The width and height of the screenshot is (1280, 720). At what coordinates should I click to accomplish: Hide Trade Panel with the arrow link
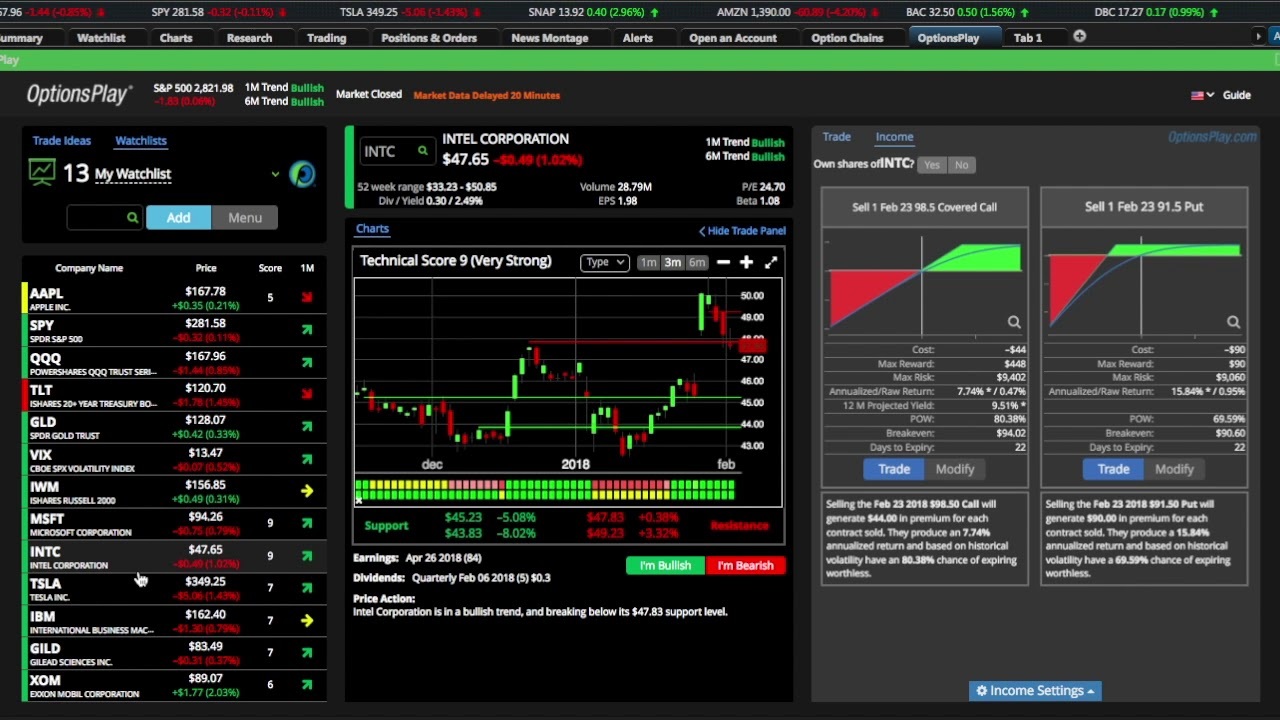[742, 231]
